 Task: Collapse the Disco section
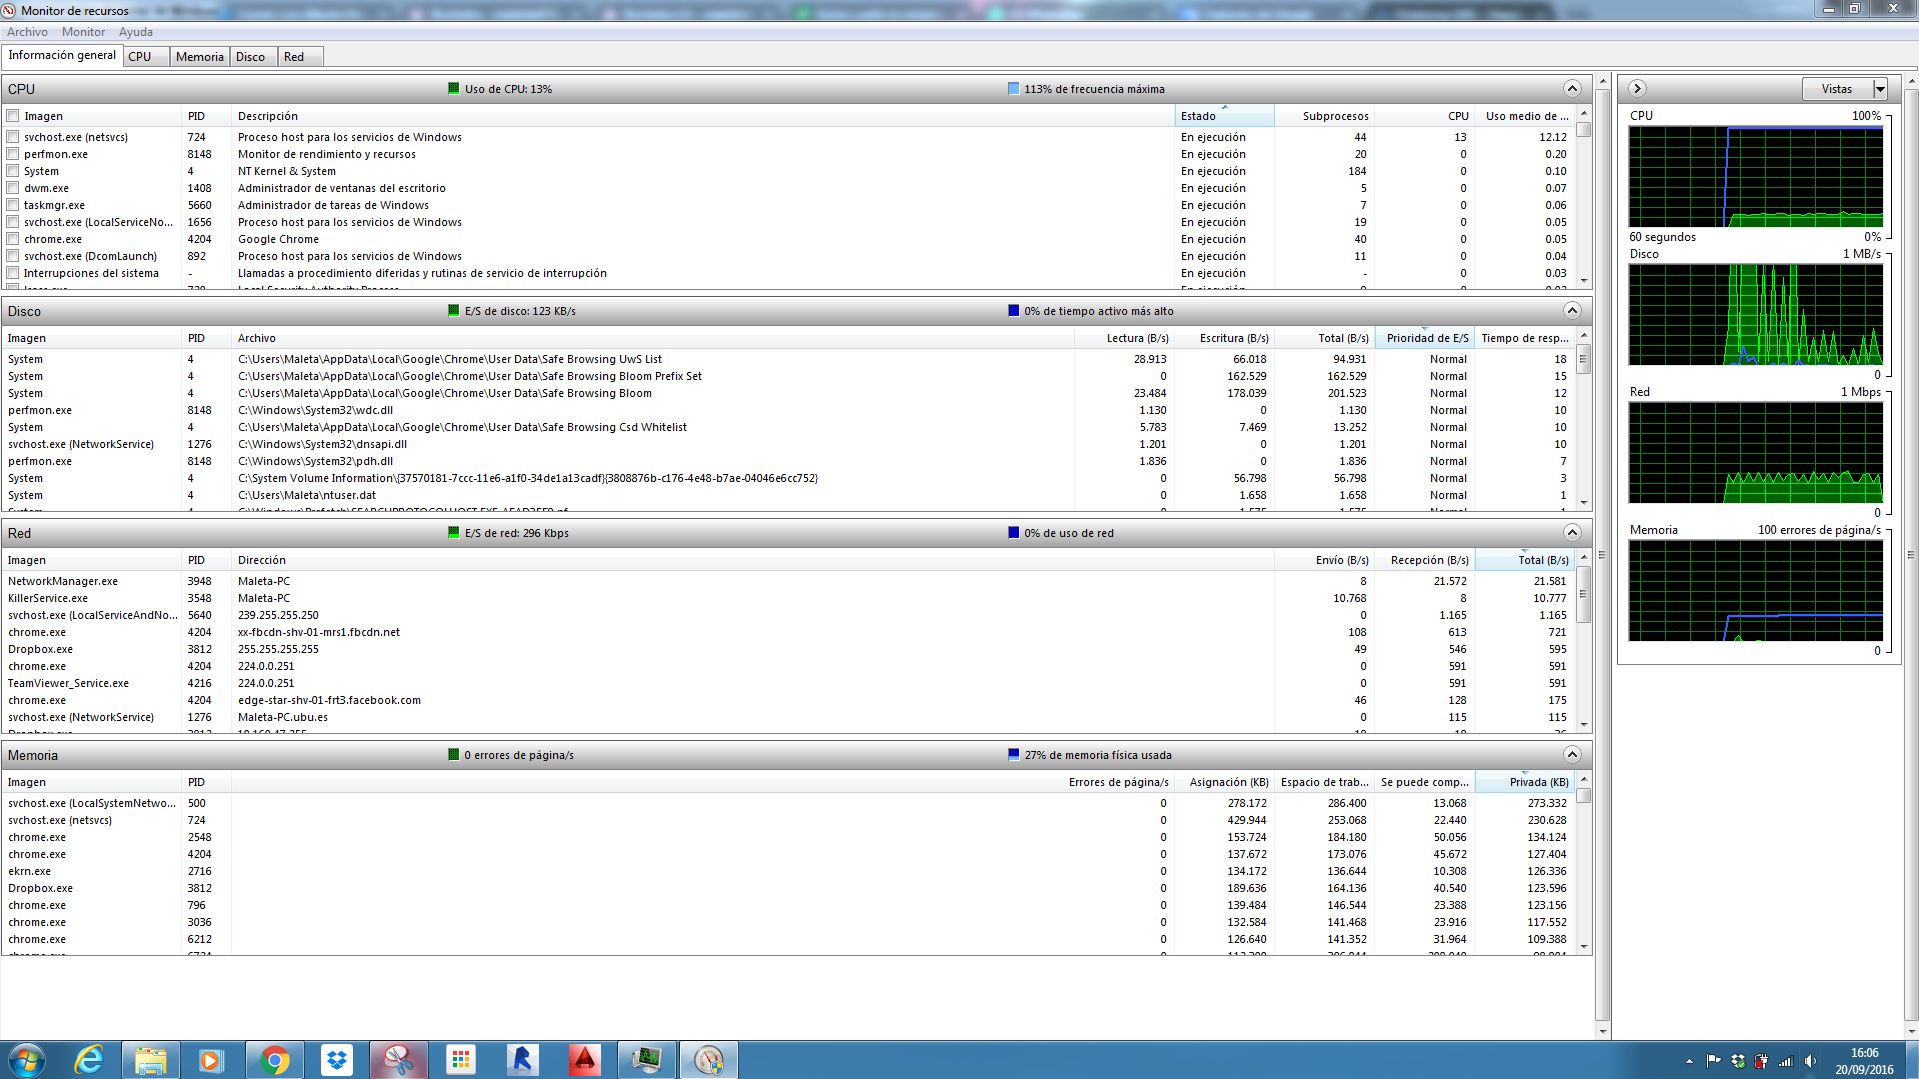click(x=1571, y=311)
